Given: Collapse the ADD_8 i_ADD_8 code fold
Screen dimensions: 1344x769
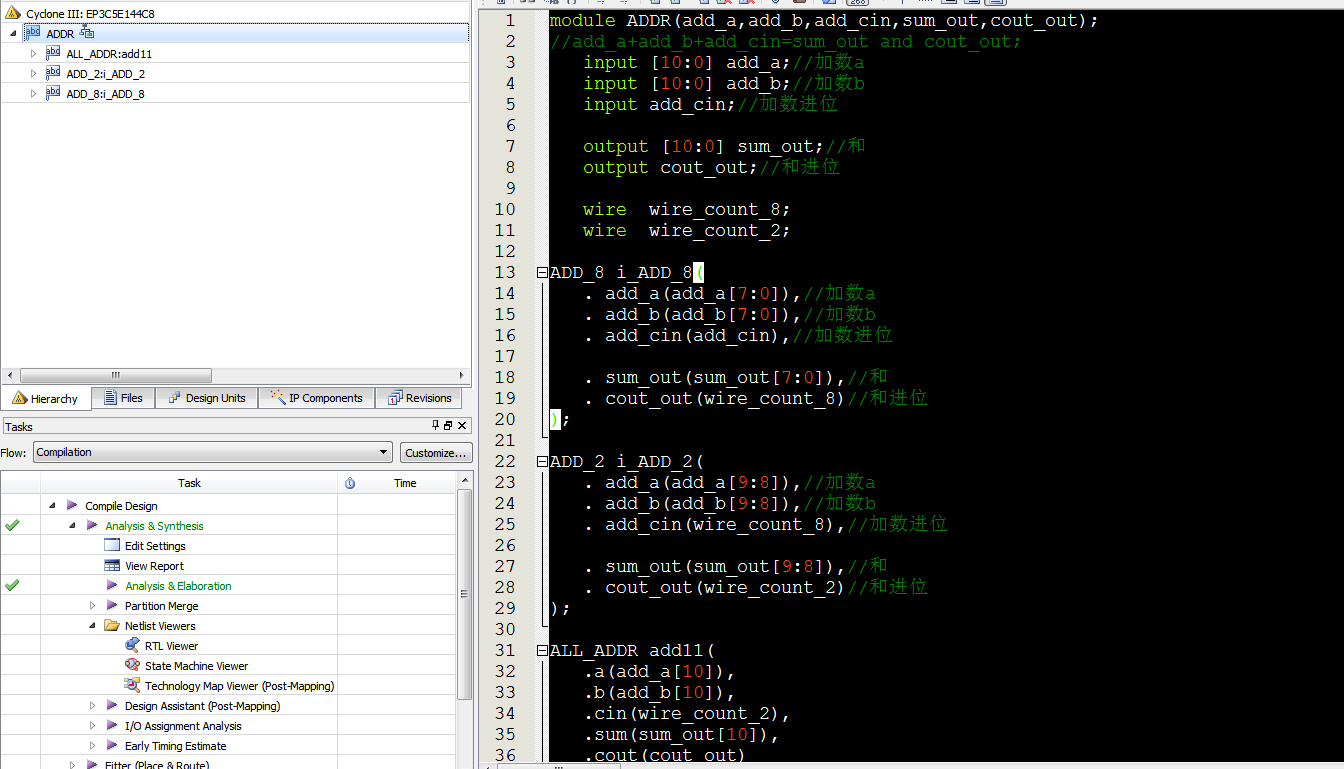Looking at the screenshot, I should point(542,272).
